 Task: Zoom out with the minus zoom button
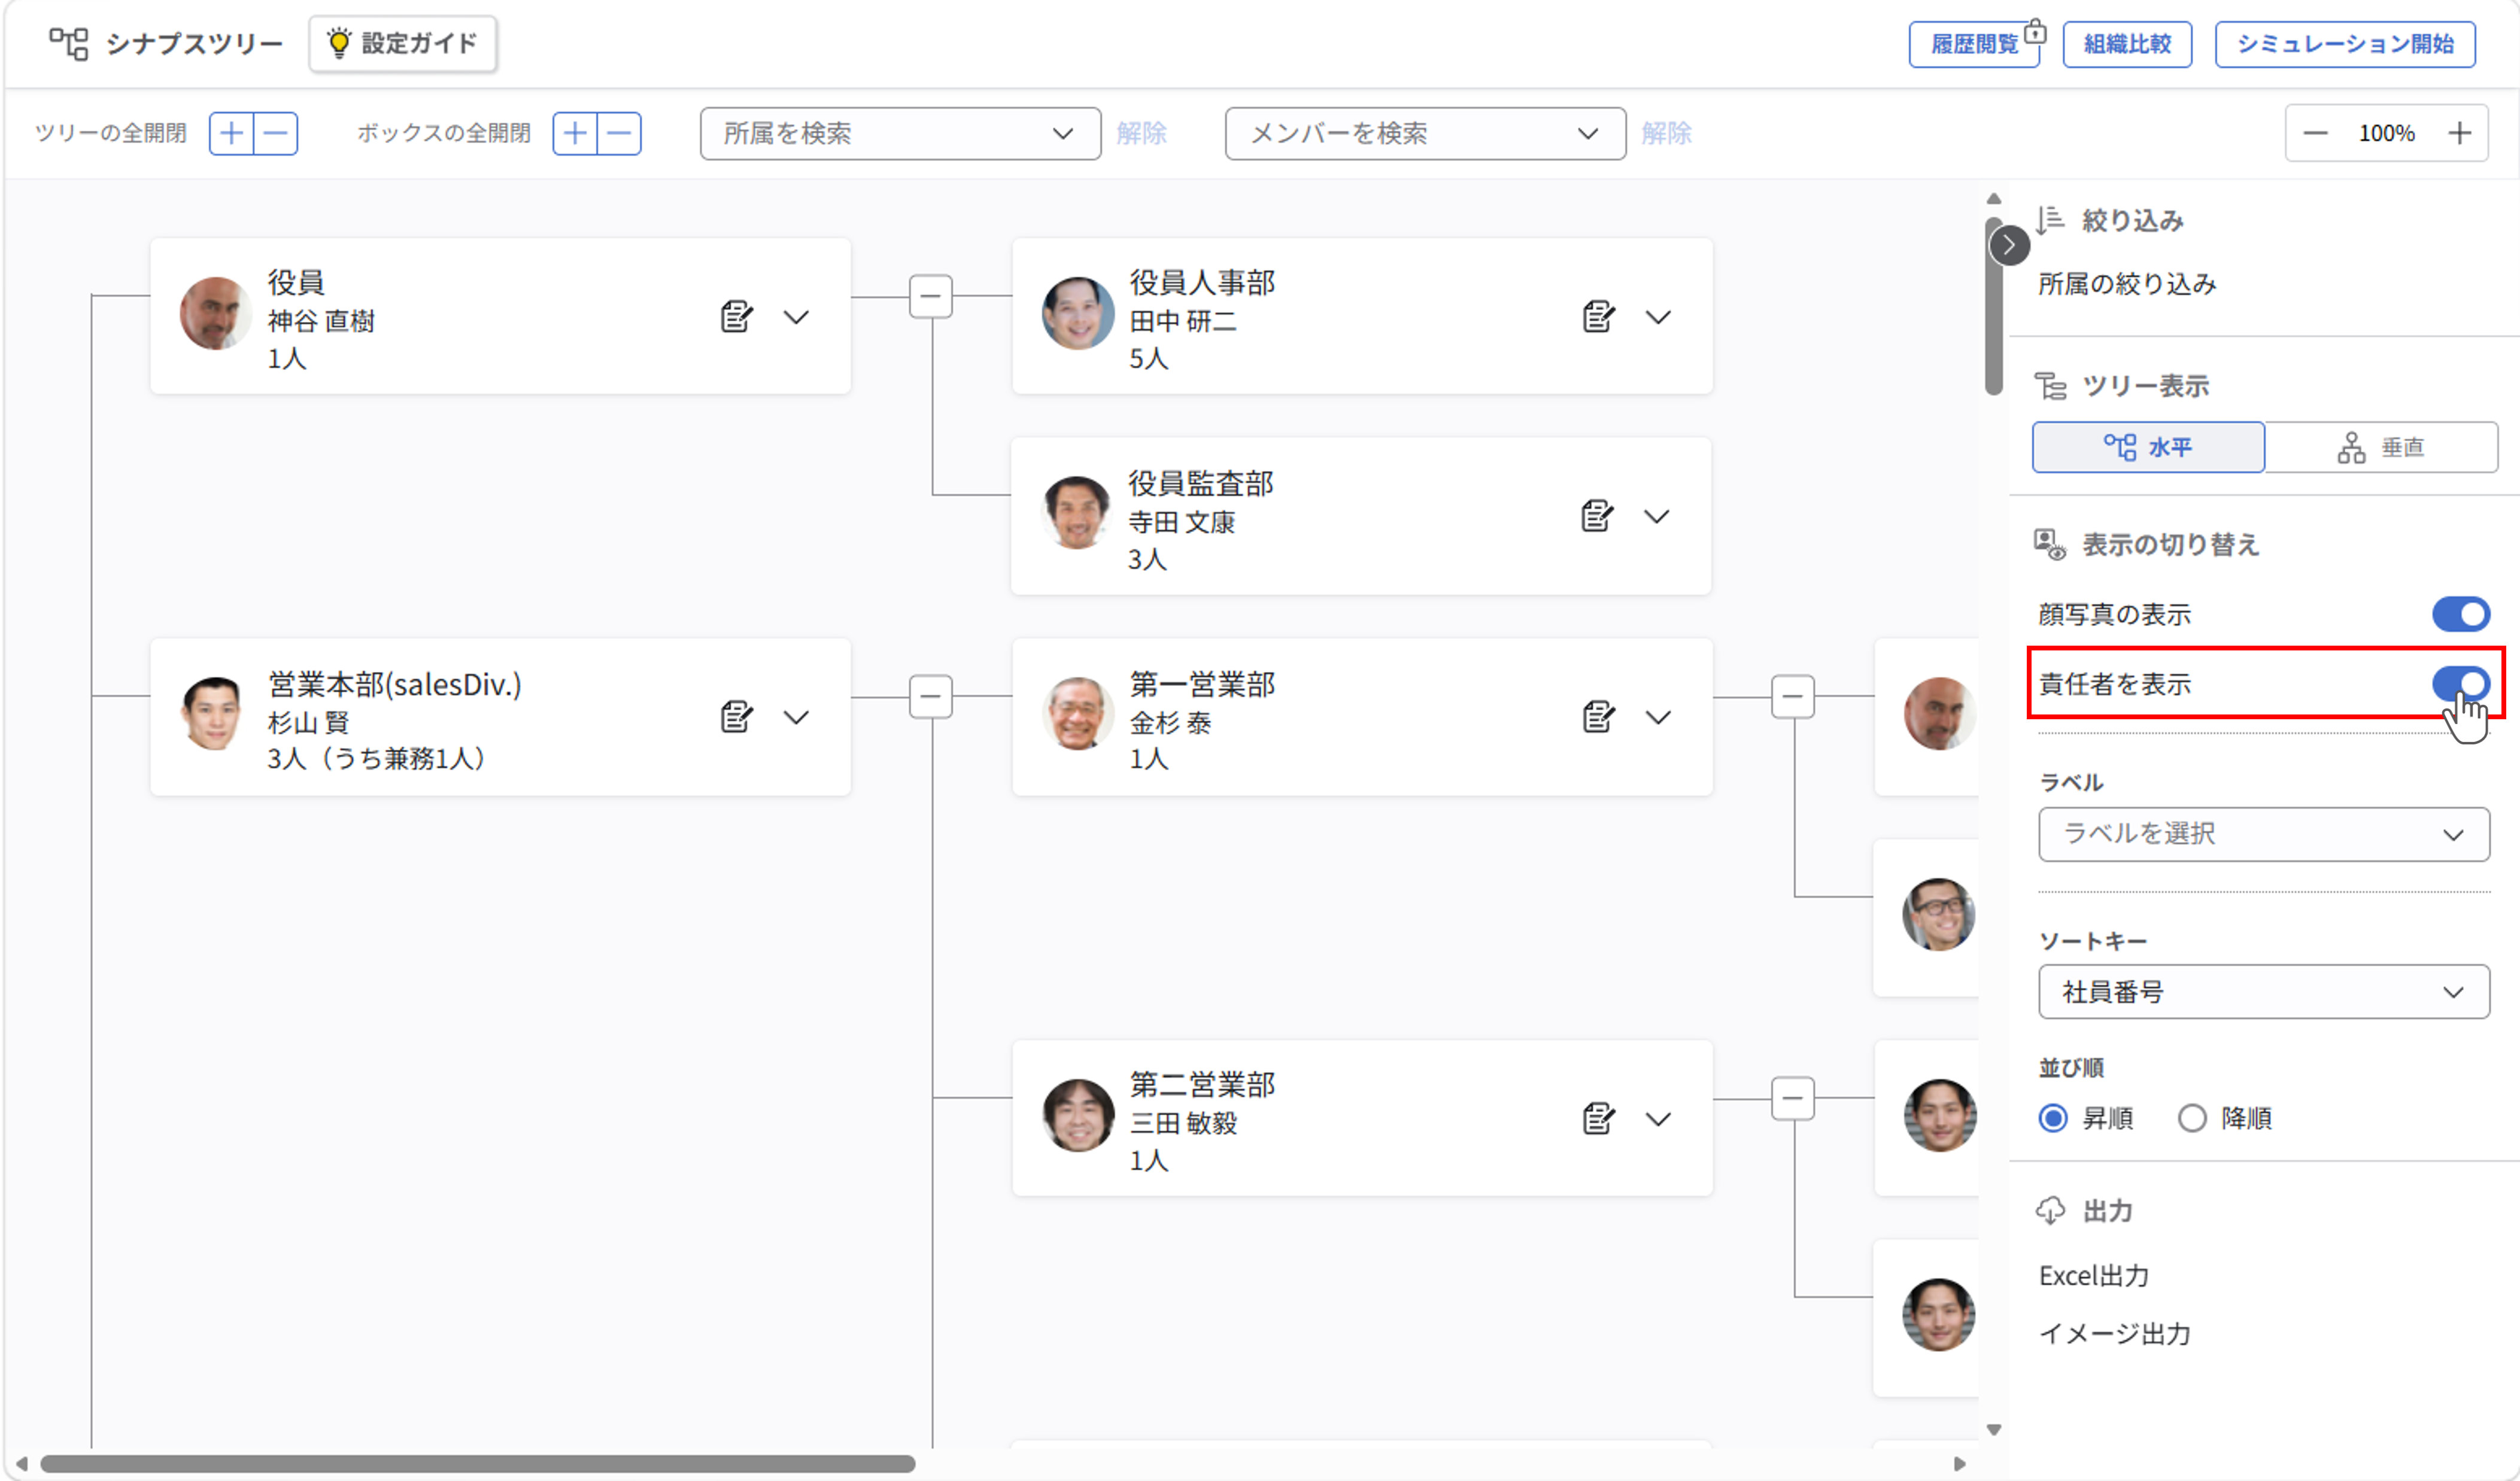(2315, 133)
